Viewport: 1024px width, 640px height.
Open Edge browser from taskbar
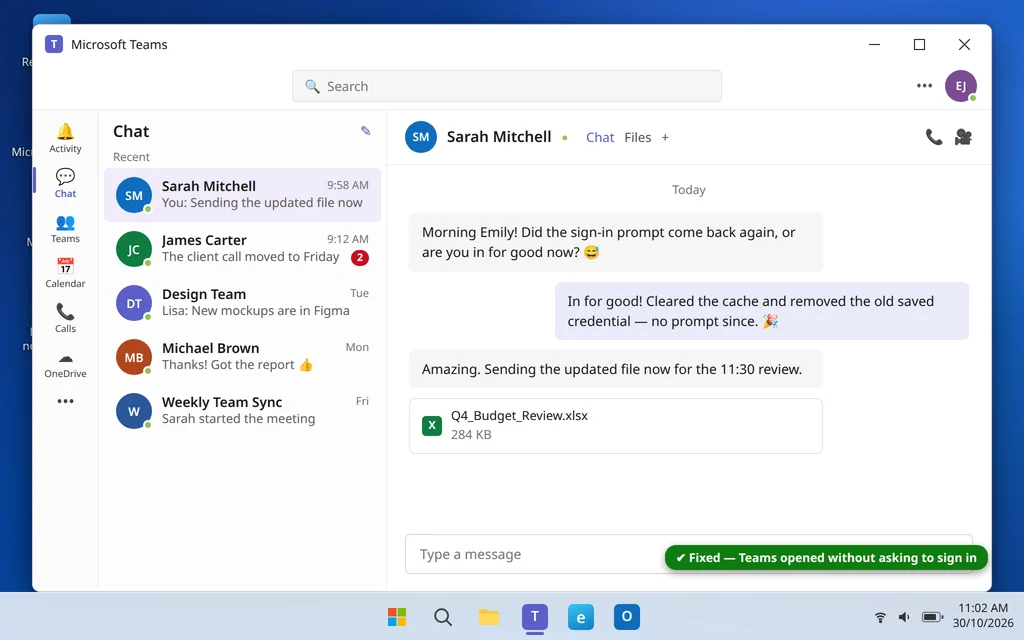pyautogui.click(x=581, y=616)
